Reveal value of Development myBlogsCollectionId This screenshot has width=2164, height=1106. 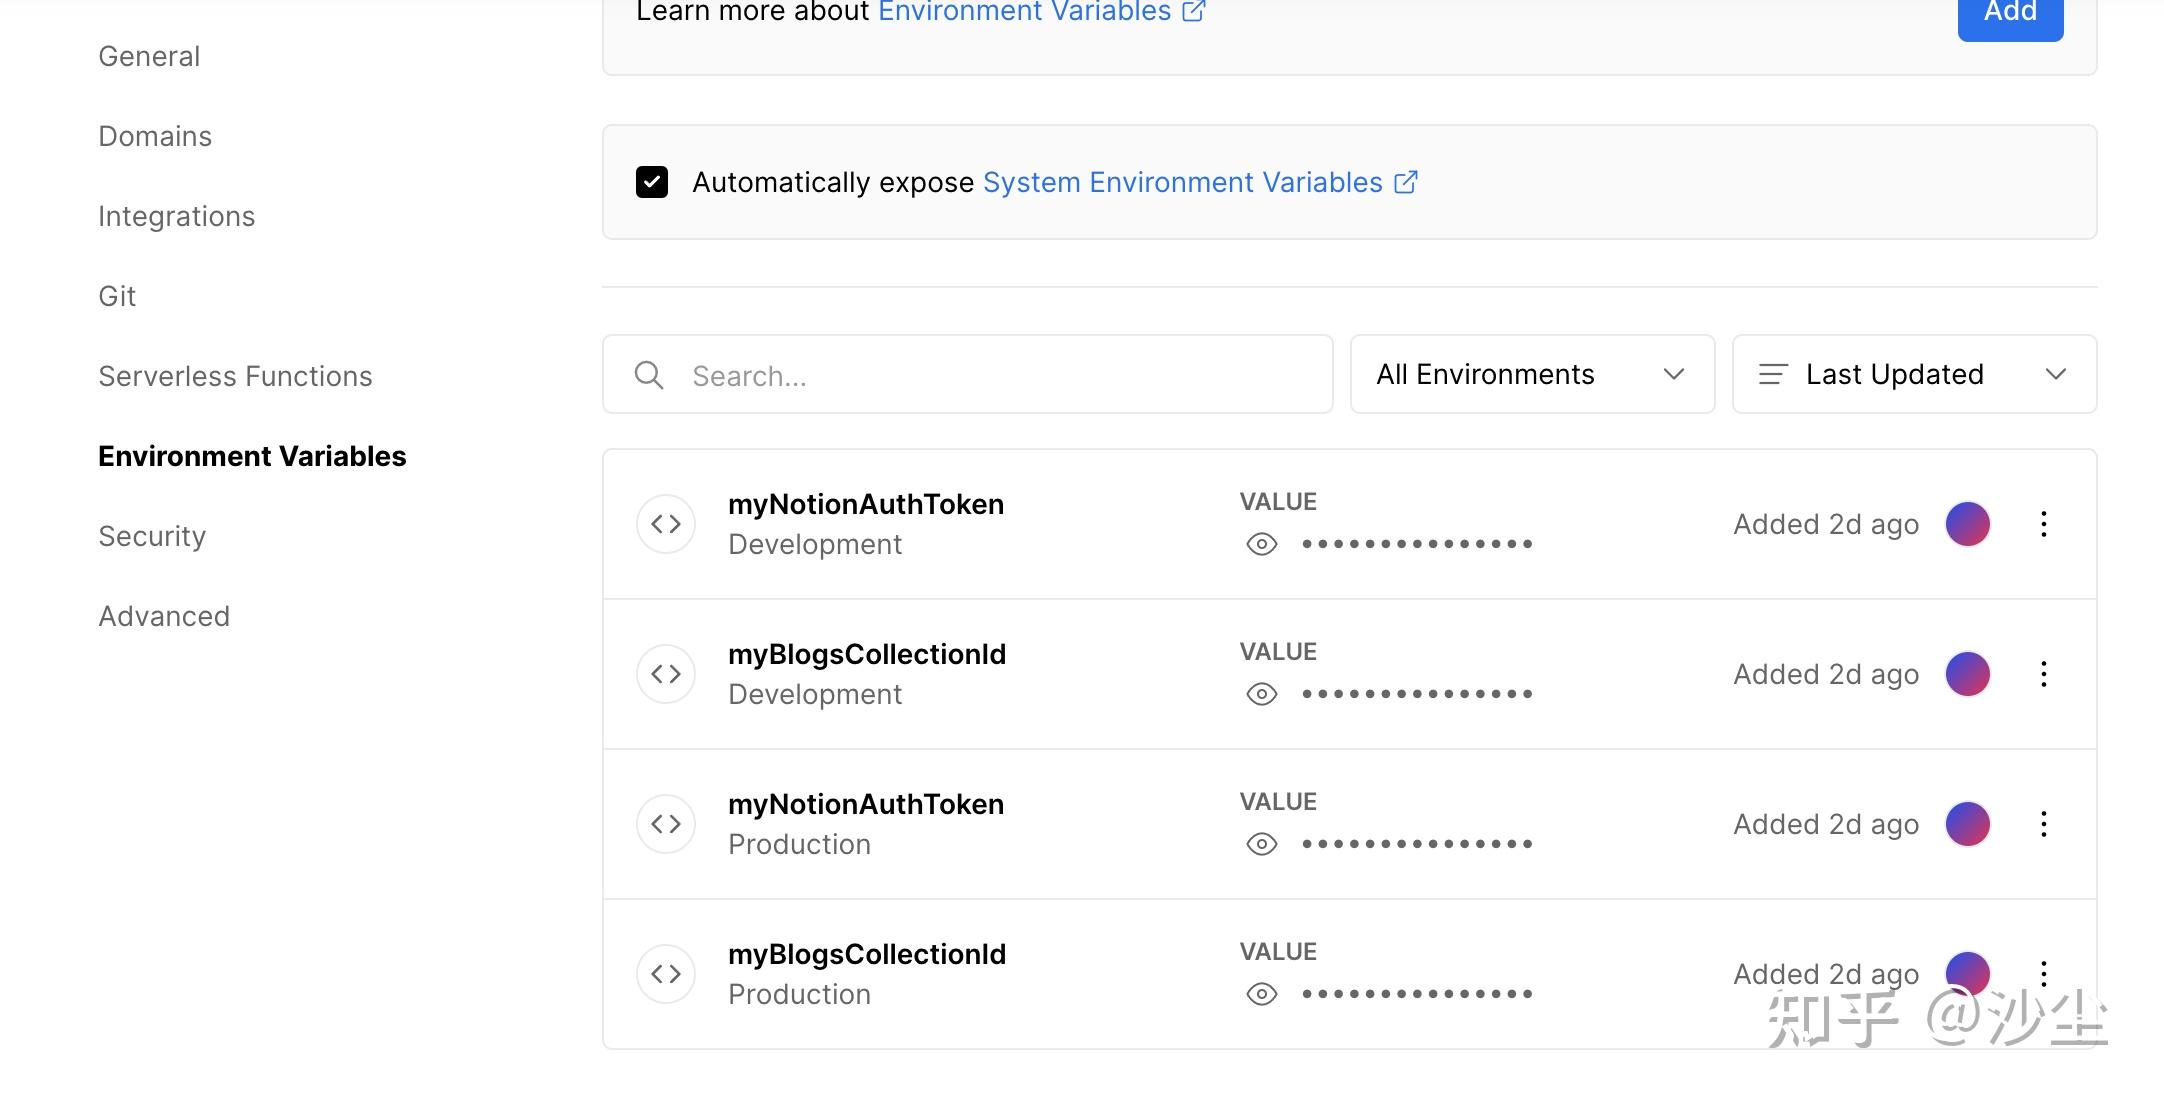(1262, 694)
